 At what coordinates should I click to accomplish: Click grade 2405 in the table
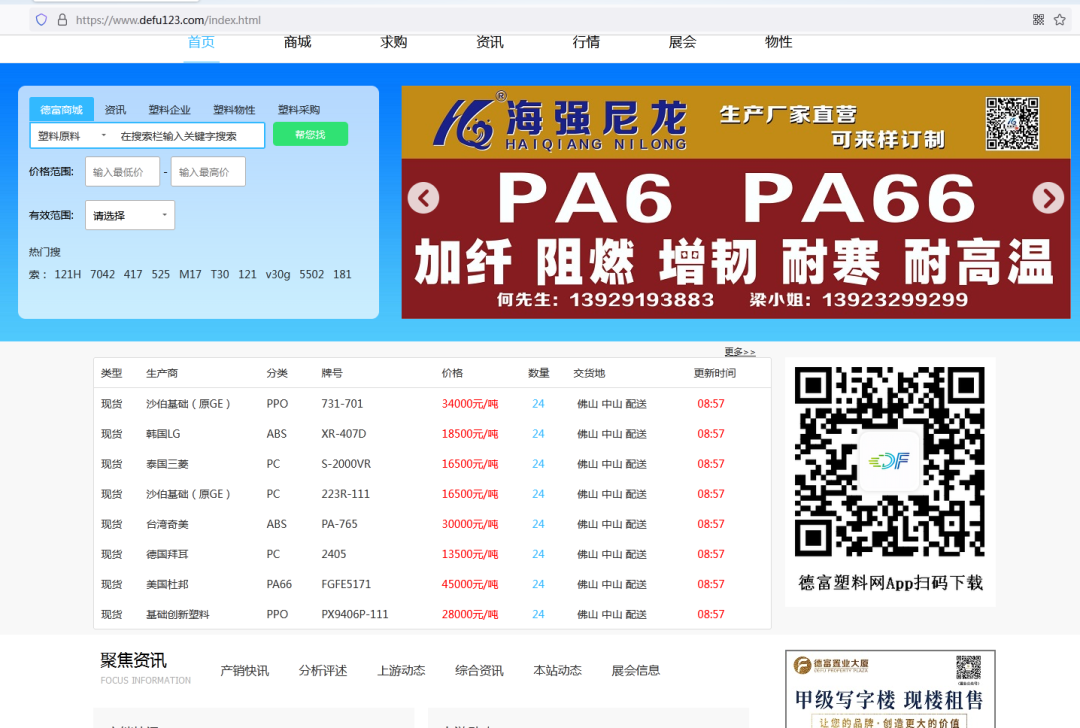click(x=334, y=554)
